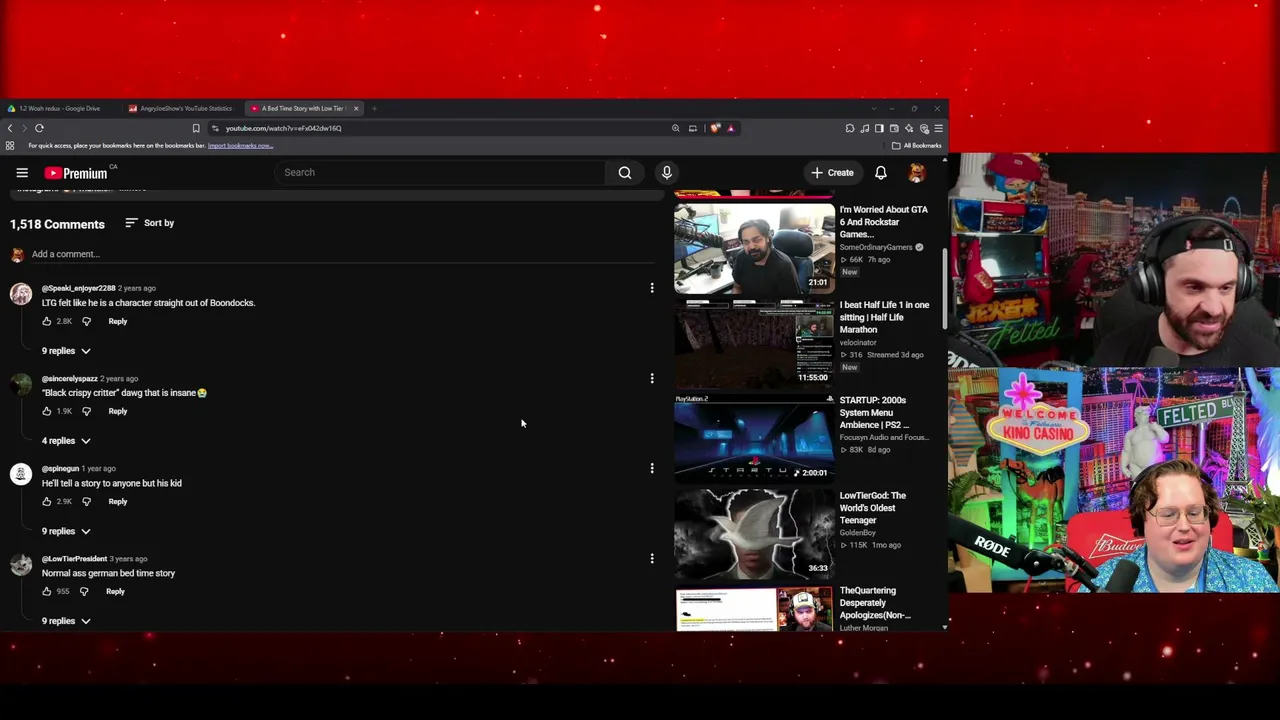Focus the YouTube Search field
Image resolution: width=1280 pixels, height=720 pixels.
click(440, 172)
